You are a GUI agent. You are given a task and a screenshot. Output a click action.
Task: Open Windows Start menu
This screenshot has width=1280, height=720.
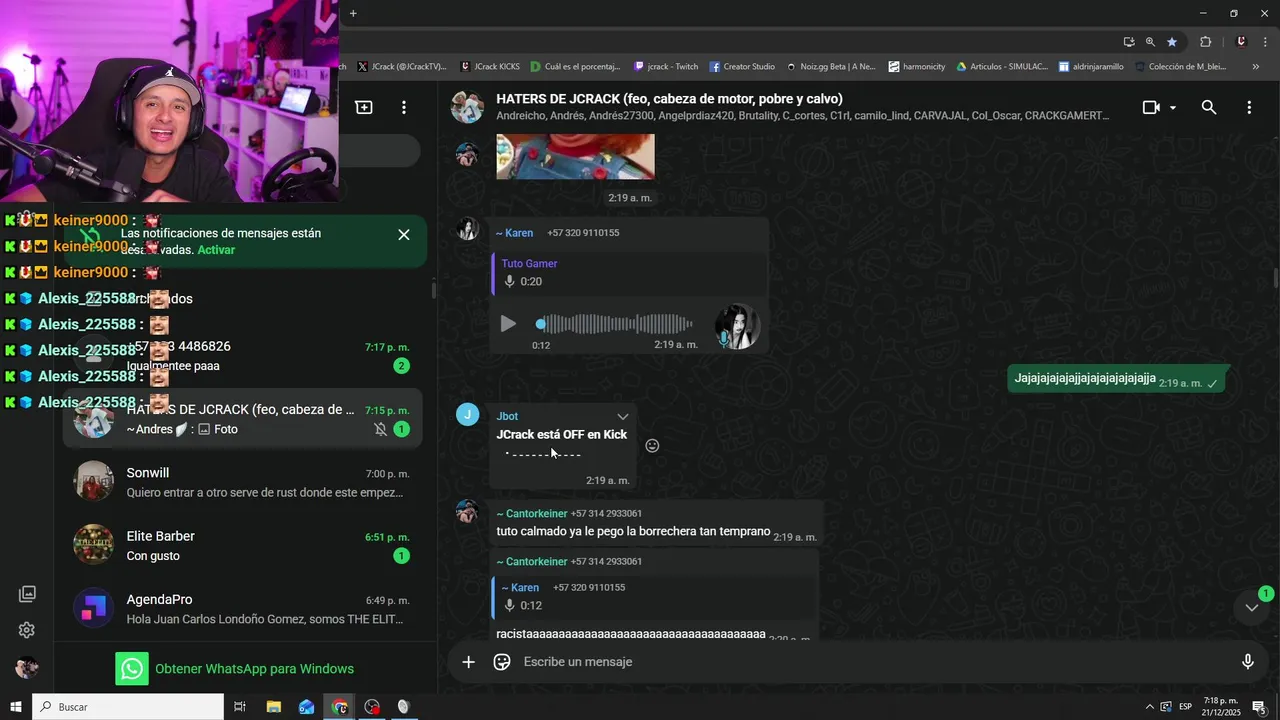click(x=15, y=707)
